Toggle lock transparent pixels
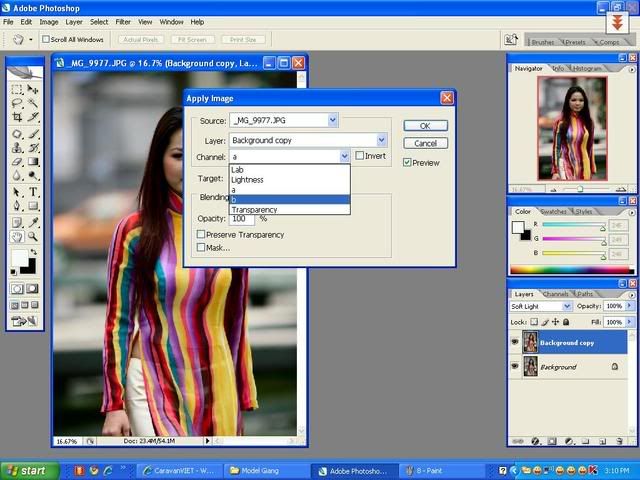 point(534,322)
